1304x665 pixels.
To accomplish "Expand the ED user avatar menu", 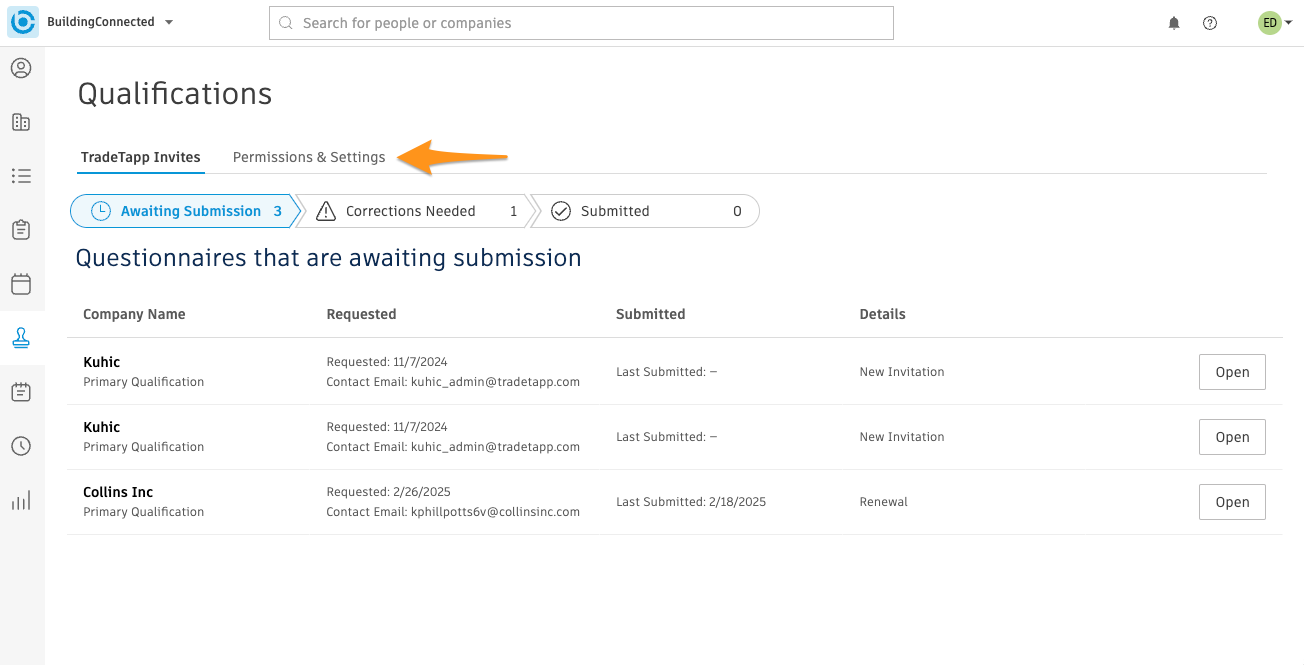I will click(x=1274, y=23).
